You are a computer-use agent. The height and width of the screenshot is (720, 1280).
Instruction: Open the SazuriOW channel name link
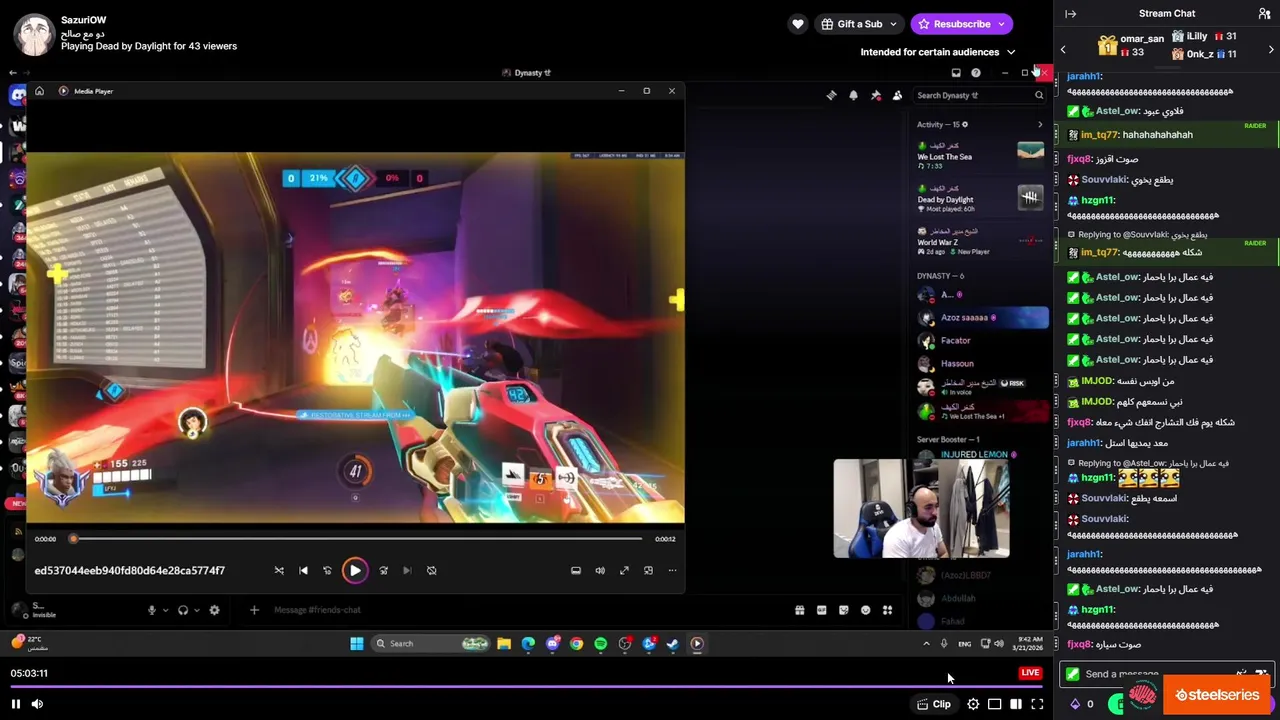point(83,20)
